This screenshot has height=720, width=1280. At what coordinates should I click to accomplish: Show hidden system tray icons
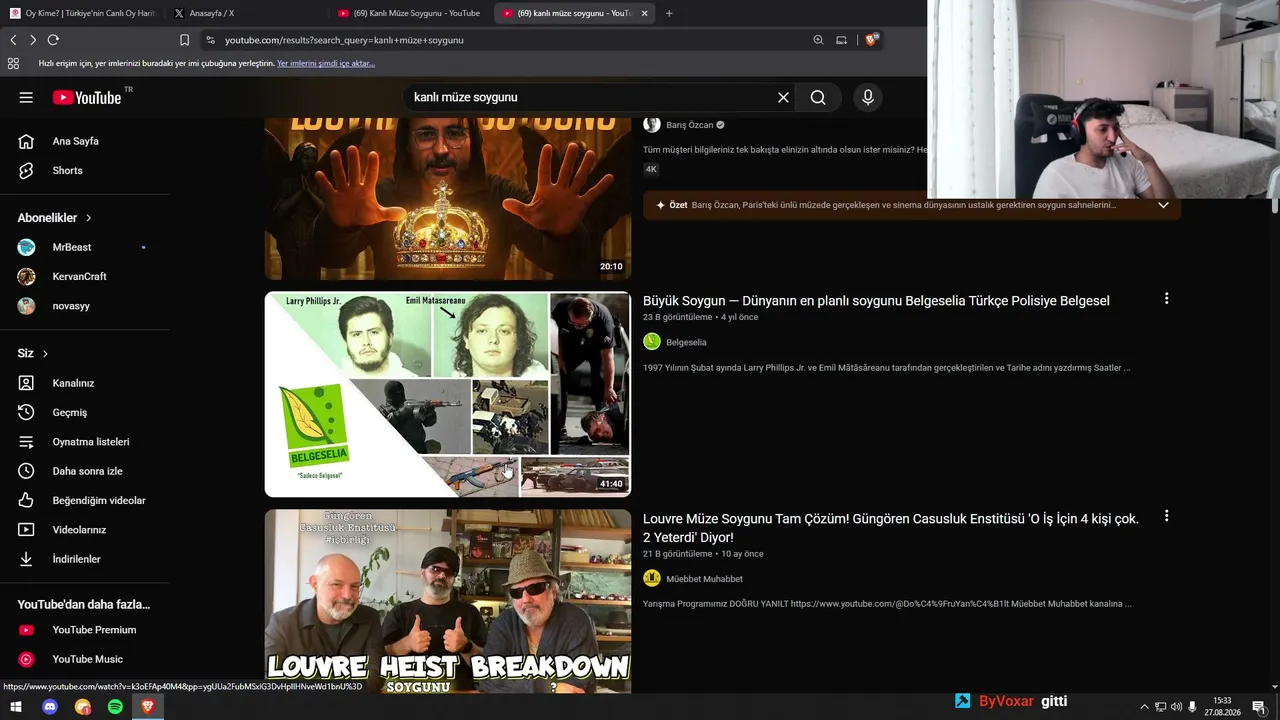pos(1144,707)
